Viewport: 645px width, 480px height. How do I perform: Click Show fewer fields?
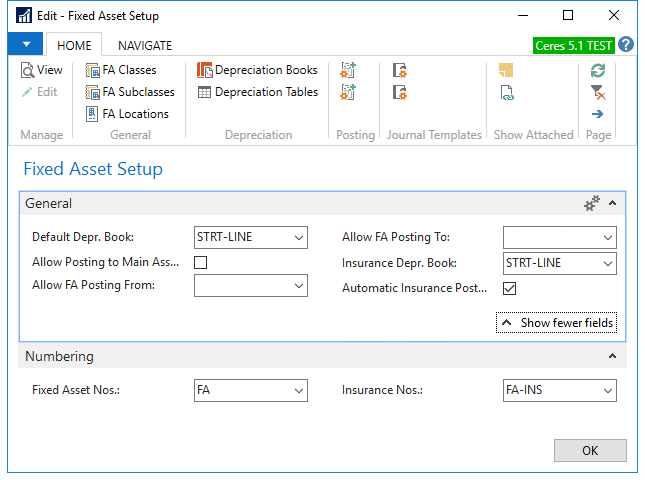coord(557,323)
